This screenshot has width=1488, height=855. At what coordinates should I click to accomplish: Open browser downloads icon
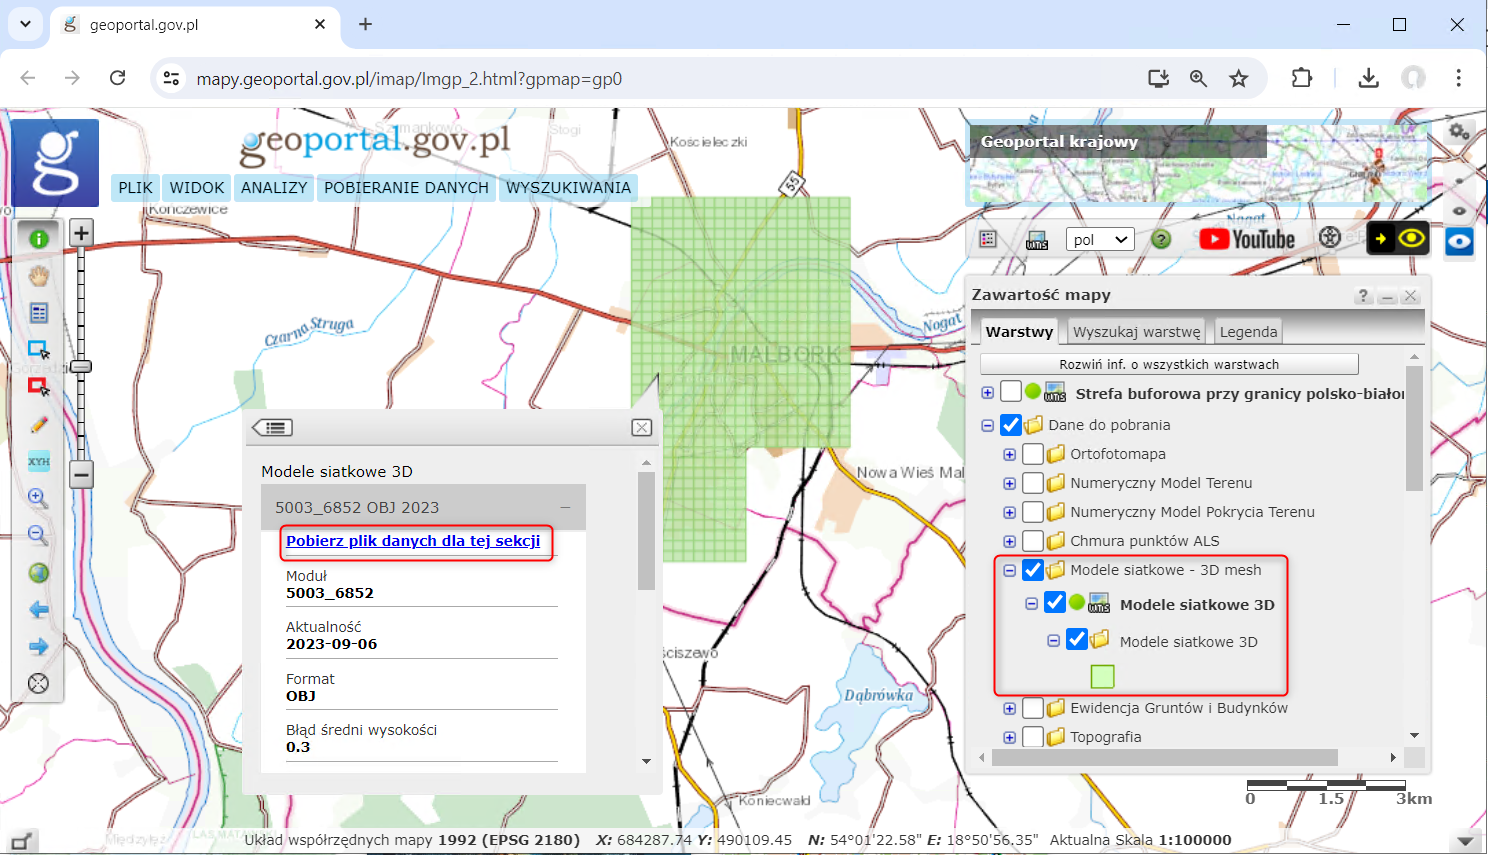point(1369,78)
